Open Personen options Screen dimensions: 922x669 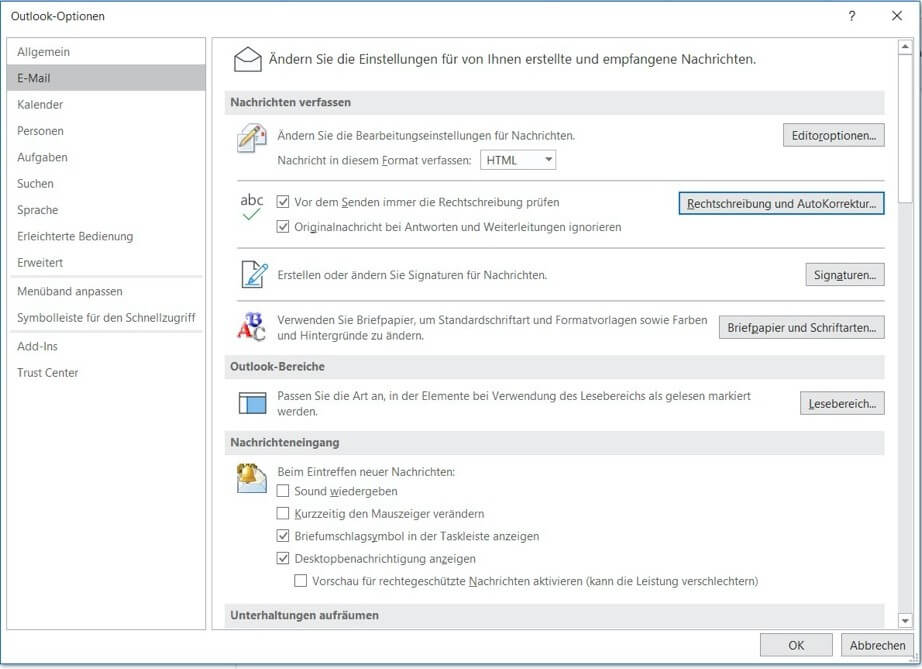coord(106,131)
